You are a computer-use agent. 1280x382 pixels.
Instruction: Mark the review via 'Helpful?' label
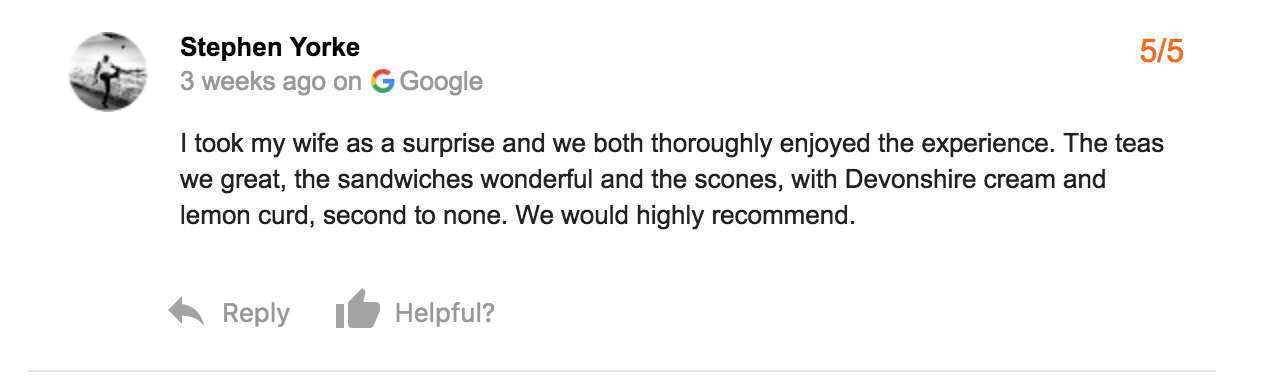pyautogui.click(x=445, y=313)
